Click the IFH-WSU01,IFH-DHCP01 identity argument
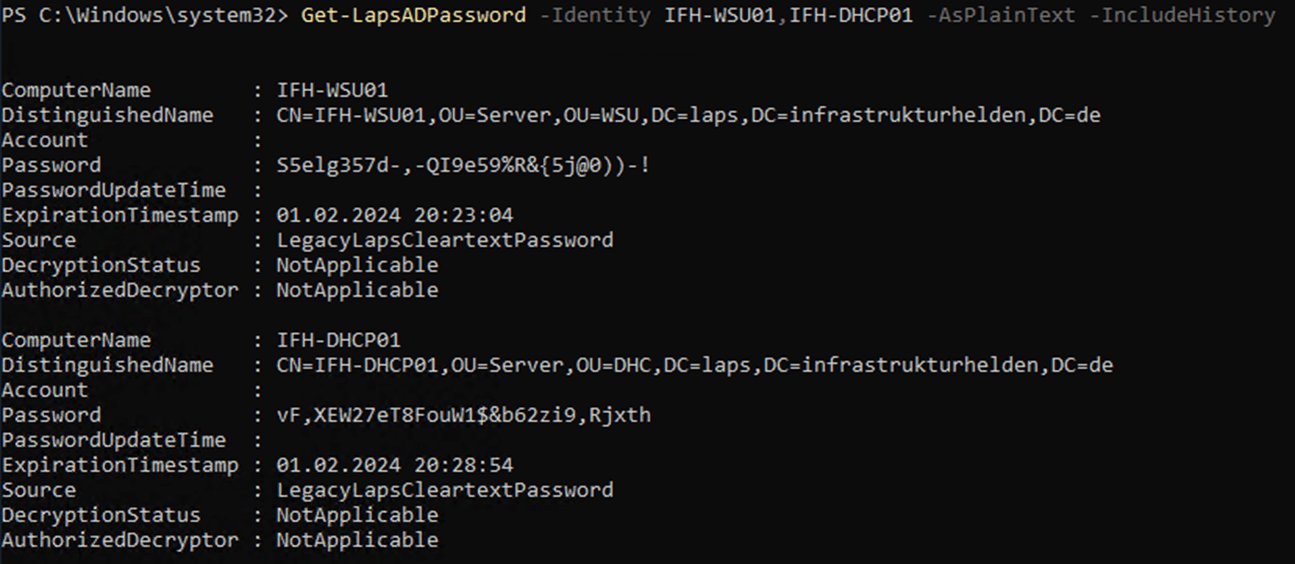Image resolution: width=1295 pixels, height=564 pixels. pos(788,15)
